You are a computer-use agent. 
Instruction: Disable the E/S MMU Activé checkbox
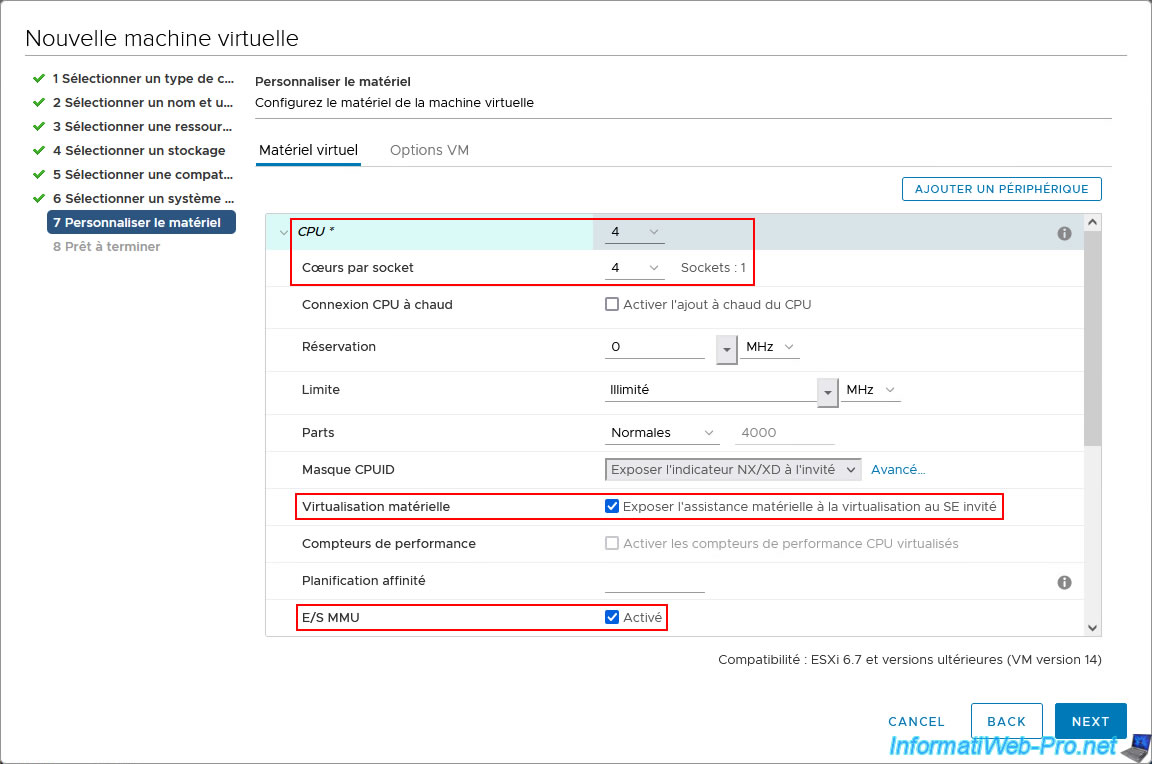click(612, 618)
